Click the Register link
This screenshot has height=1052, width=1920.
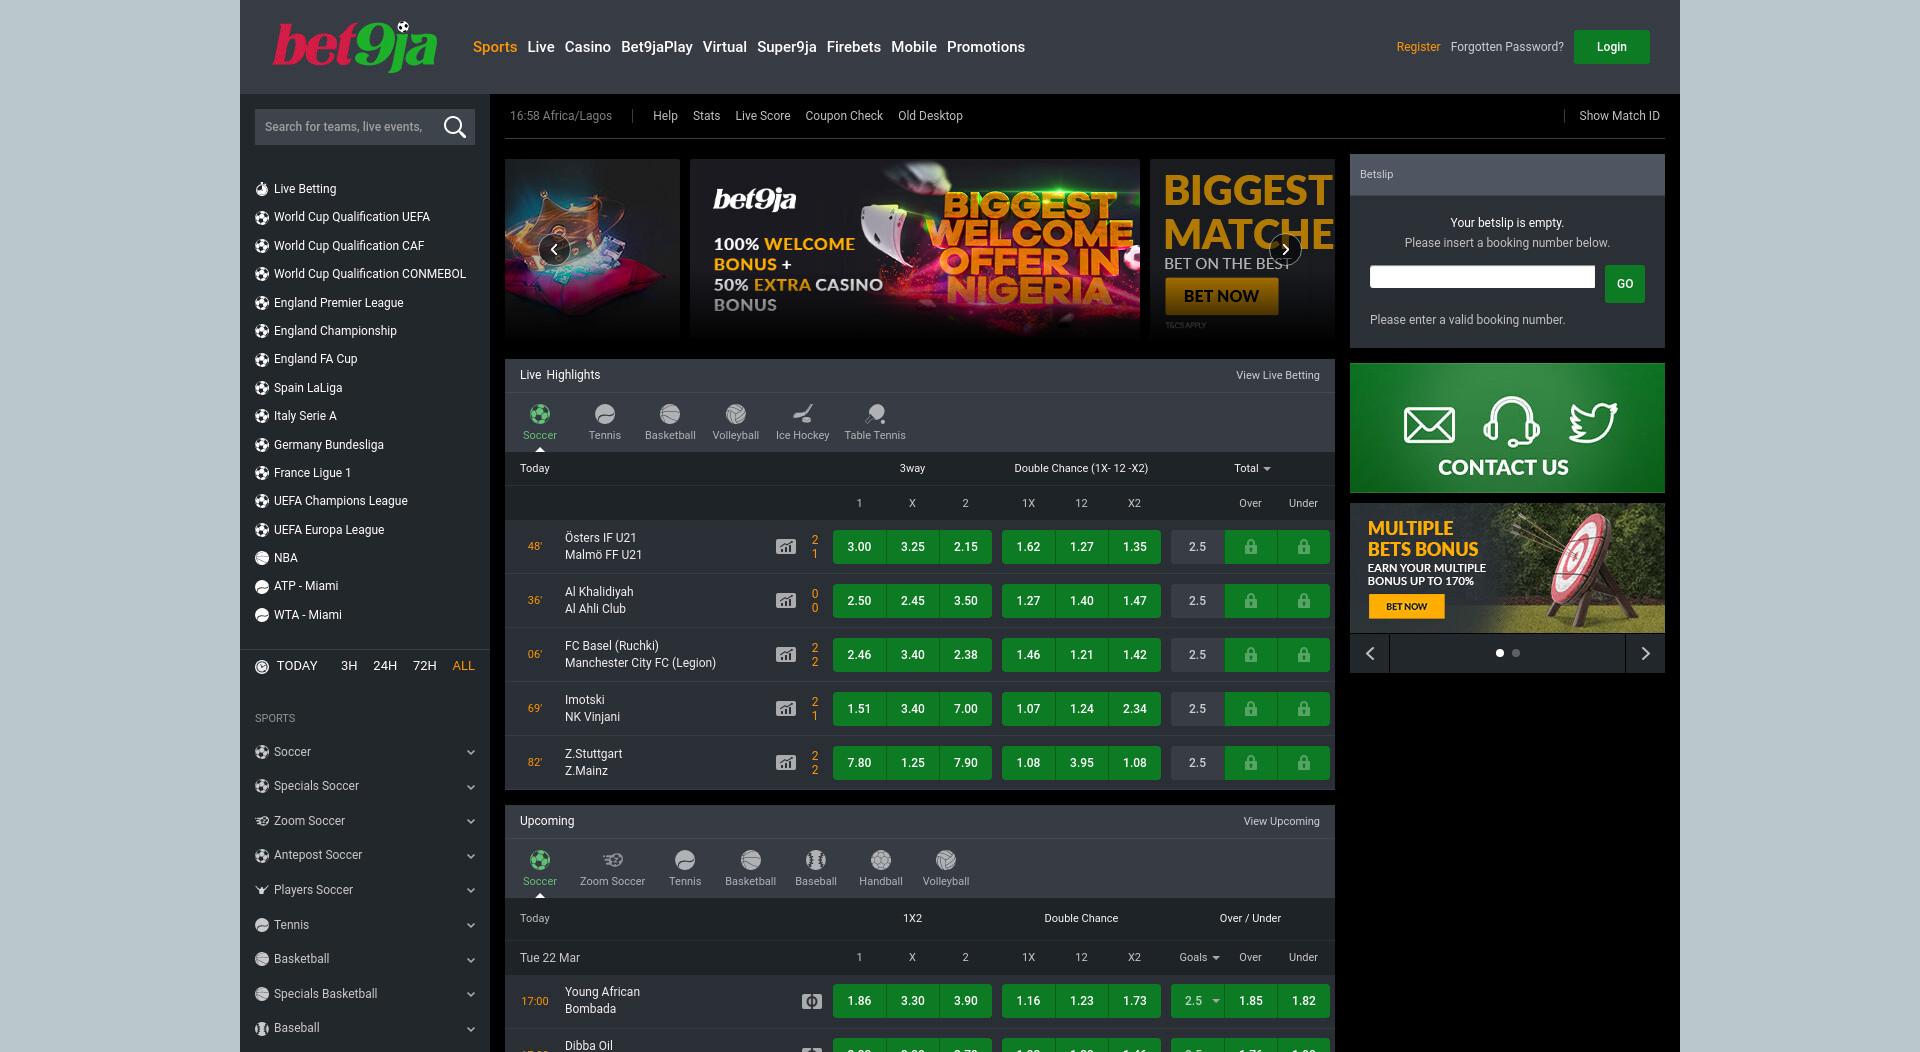coord(1418,47)
